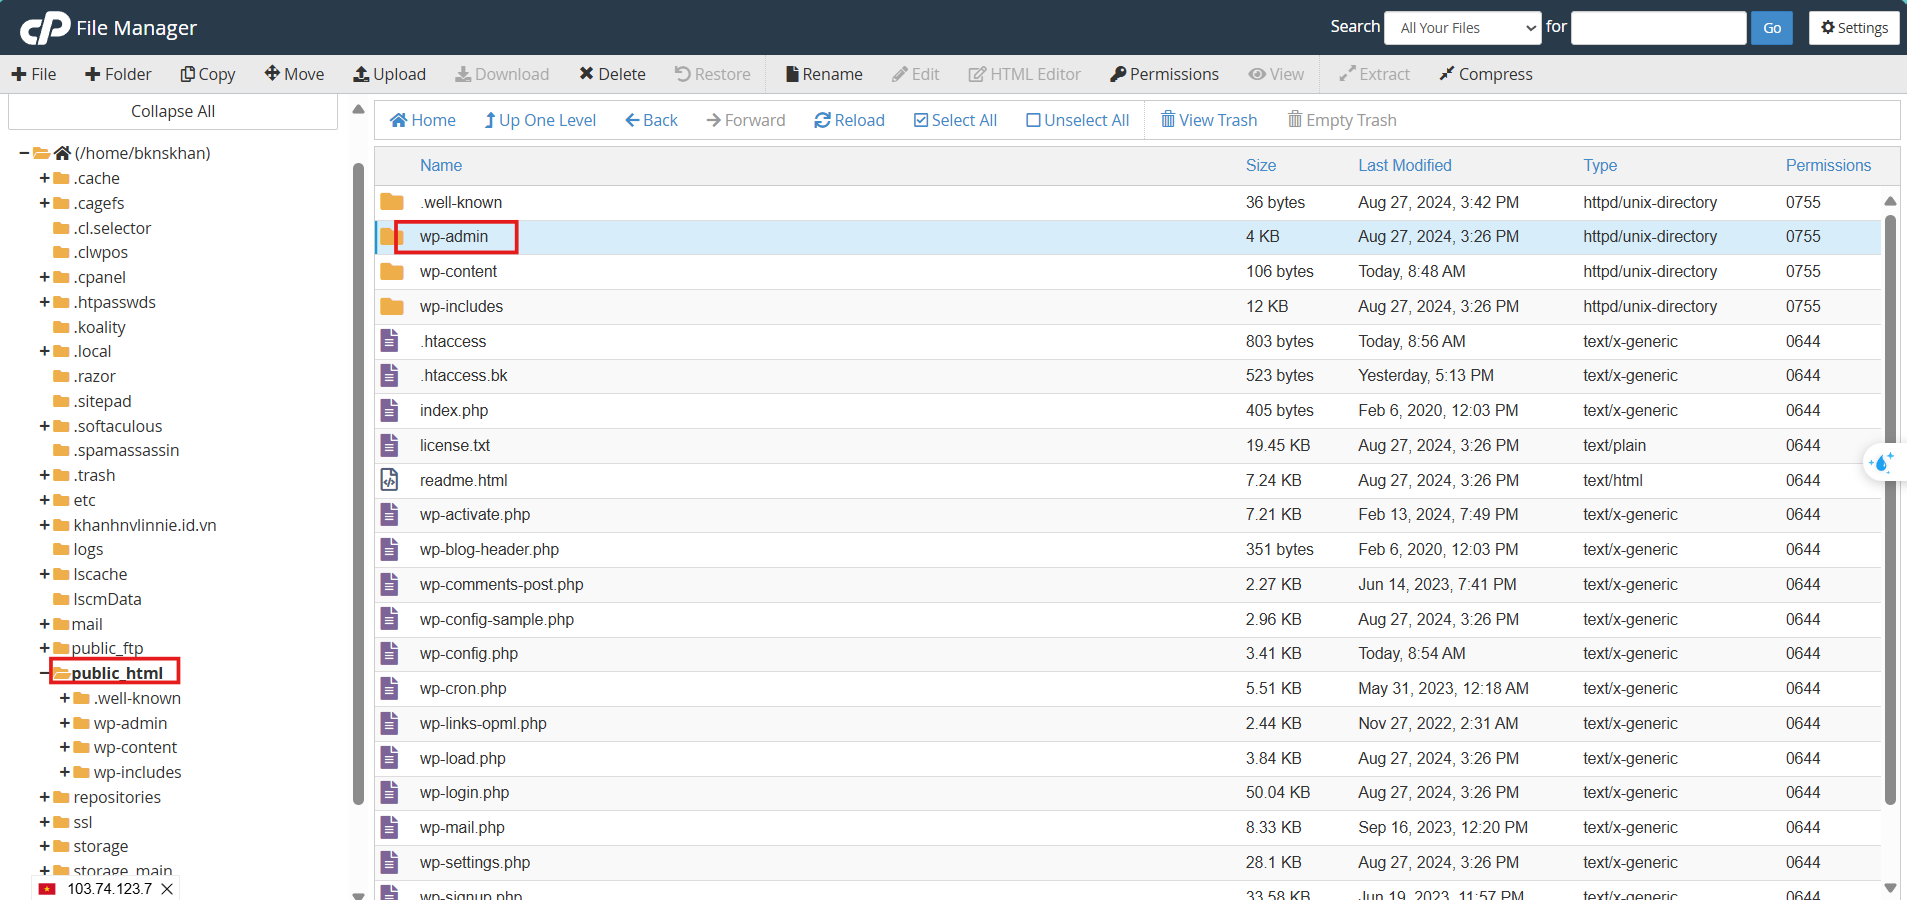Sort by Last Modified column

click(1405, 165)
